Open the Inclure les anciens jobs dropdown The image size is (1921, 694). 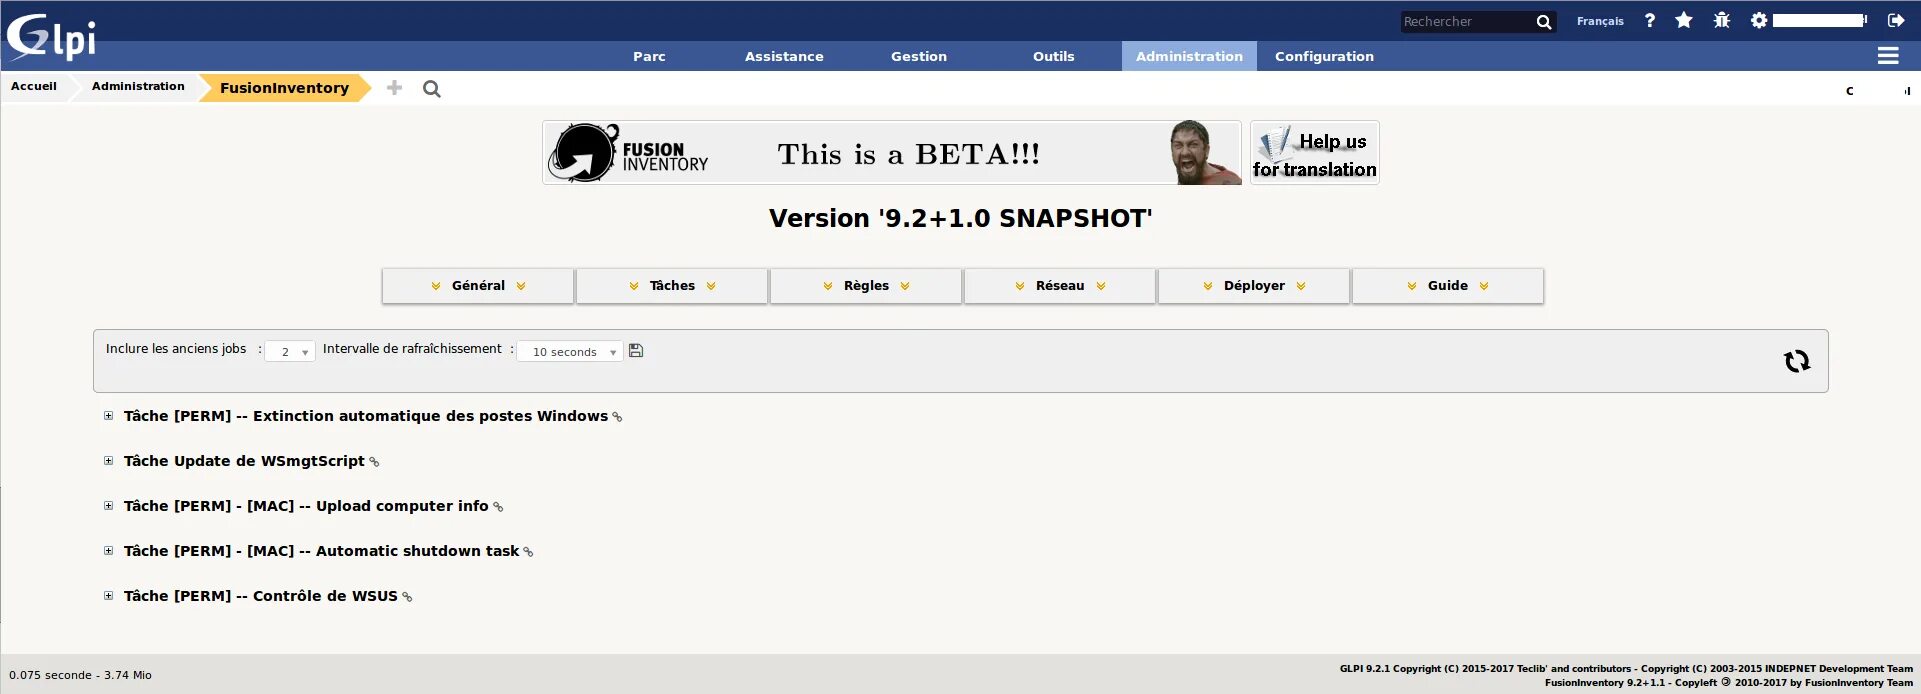(290, 352)
